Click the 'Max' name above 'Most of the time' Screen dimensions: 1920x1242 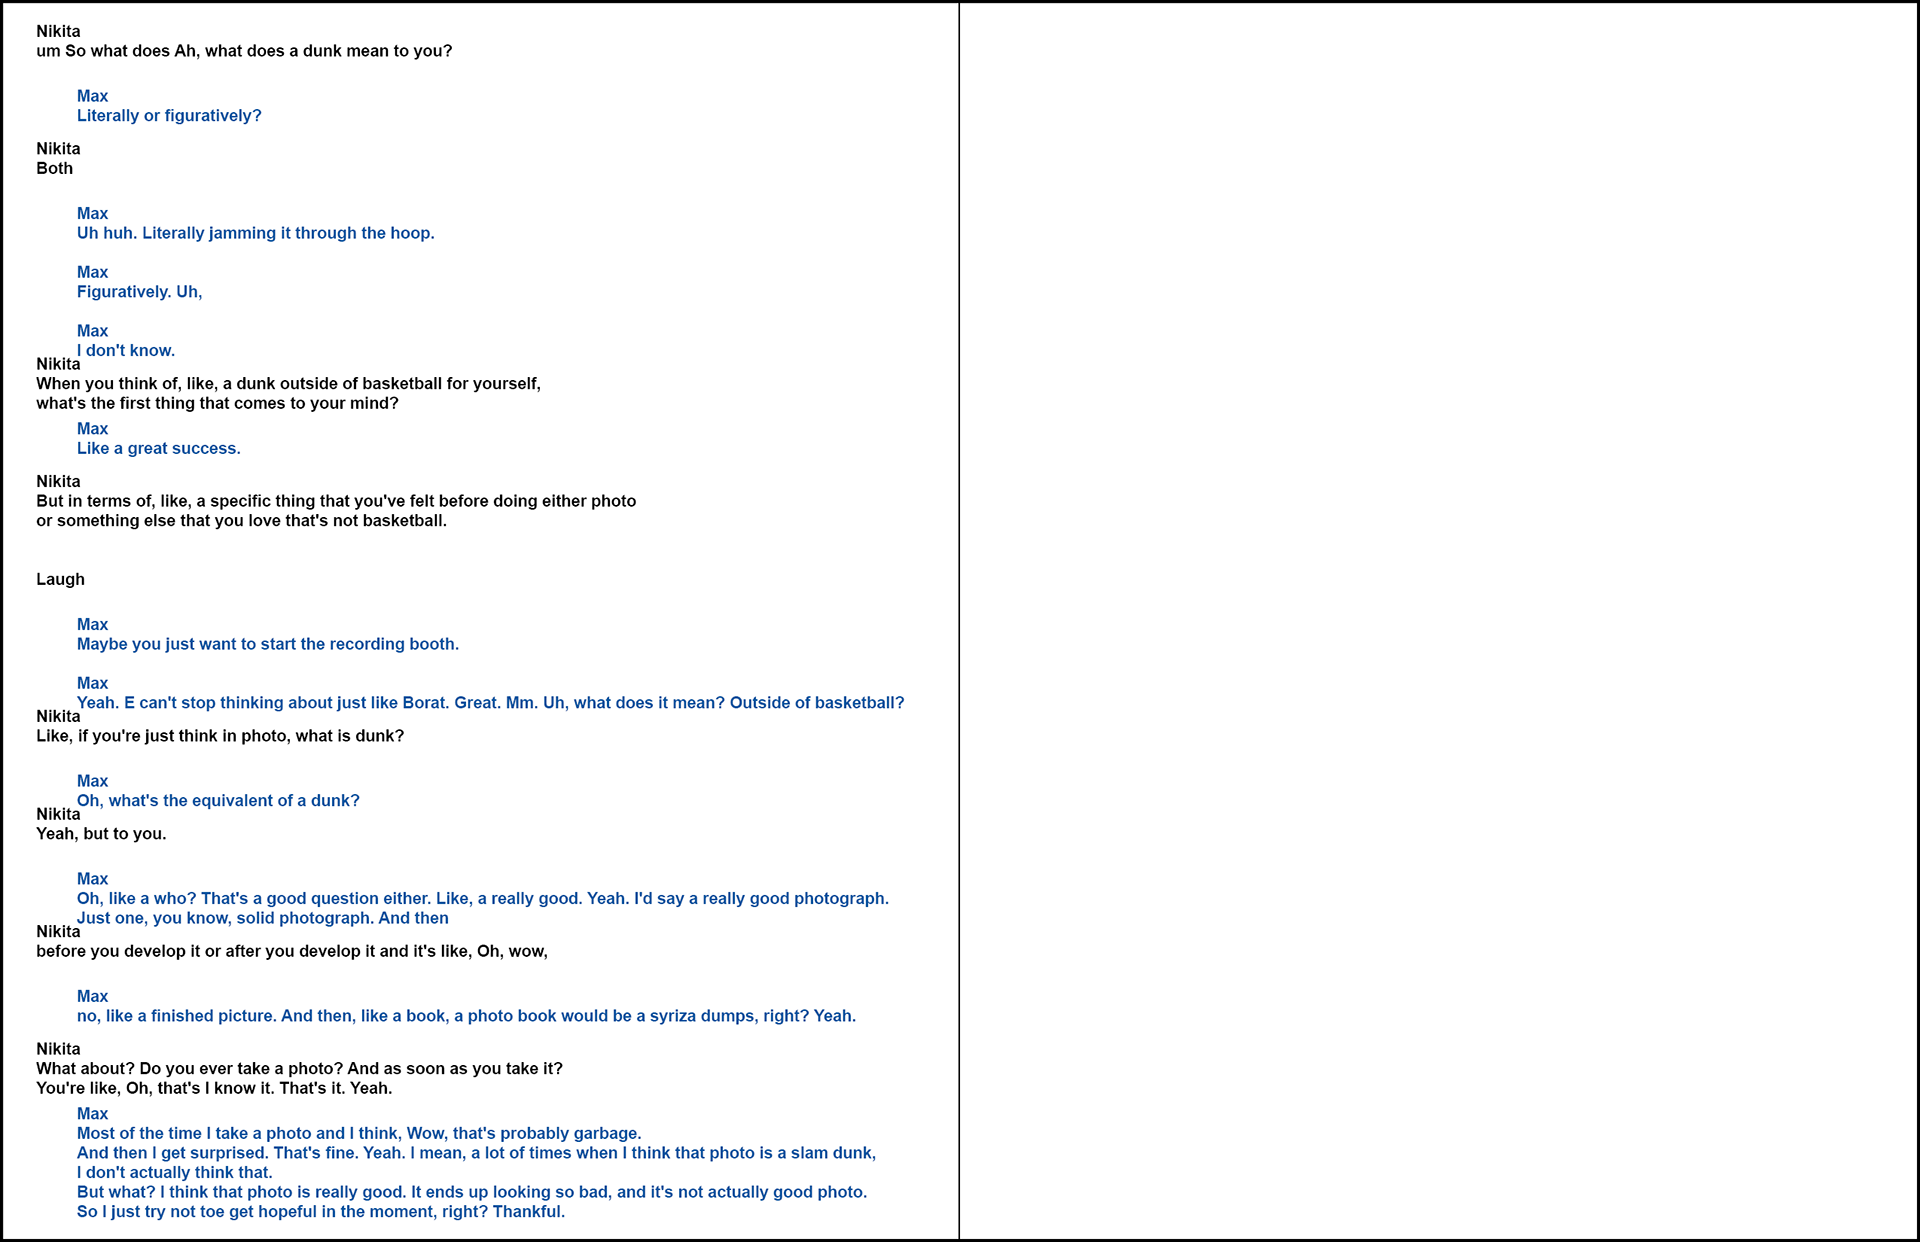tap(92, 1114)
